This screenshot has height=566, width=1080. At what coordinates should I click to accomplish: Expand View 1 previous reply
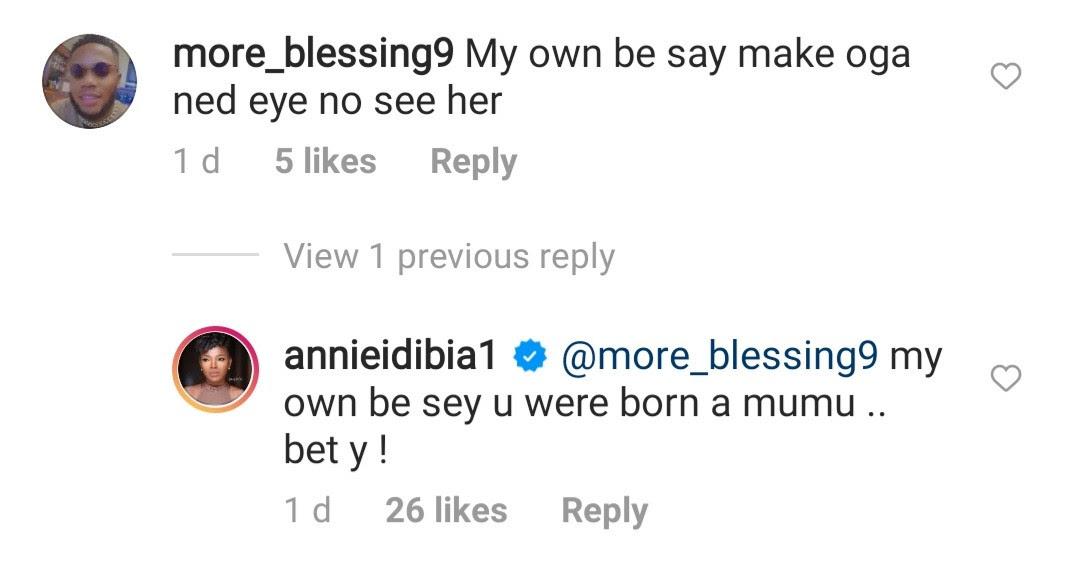(x=449, y=257)
